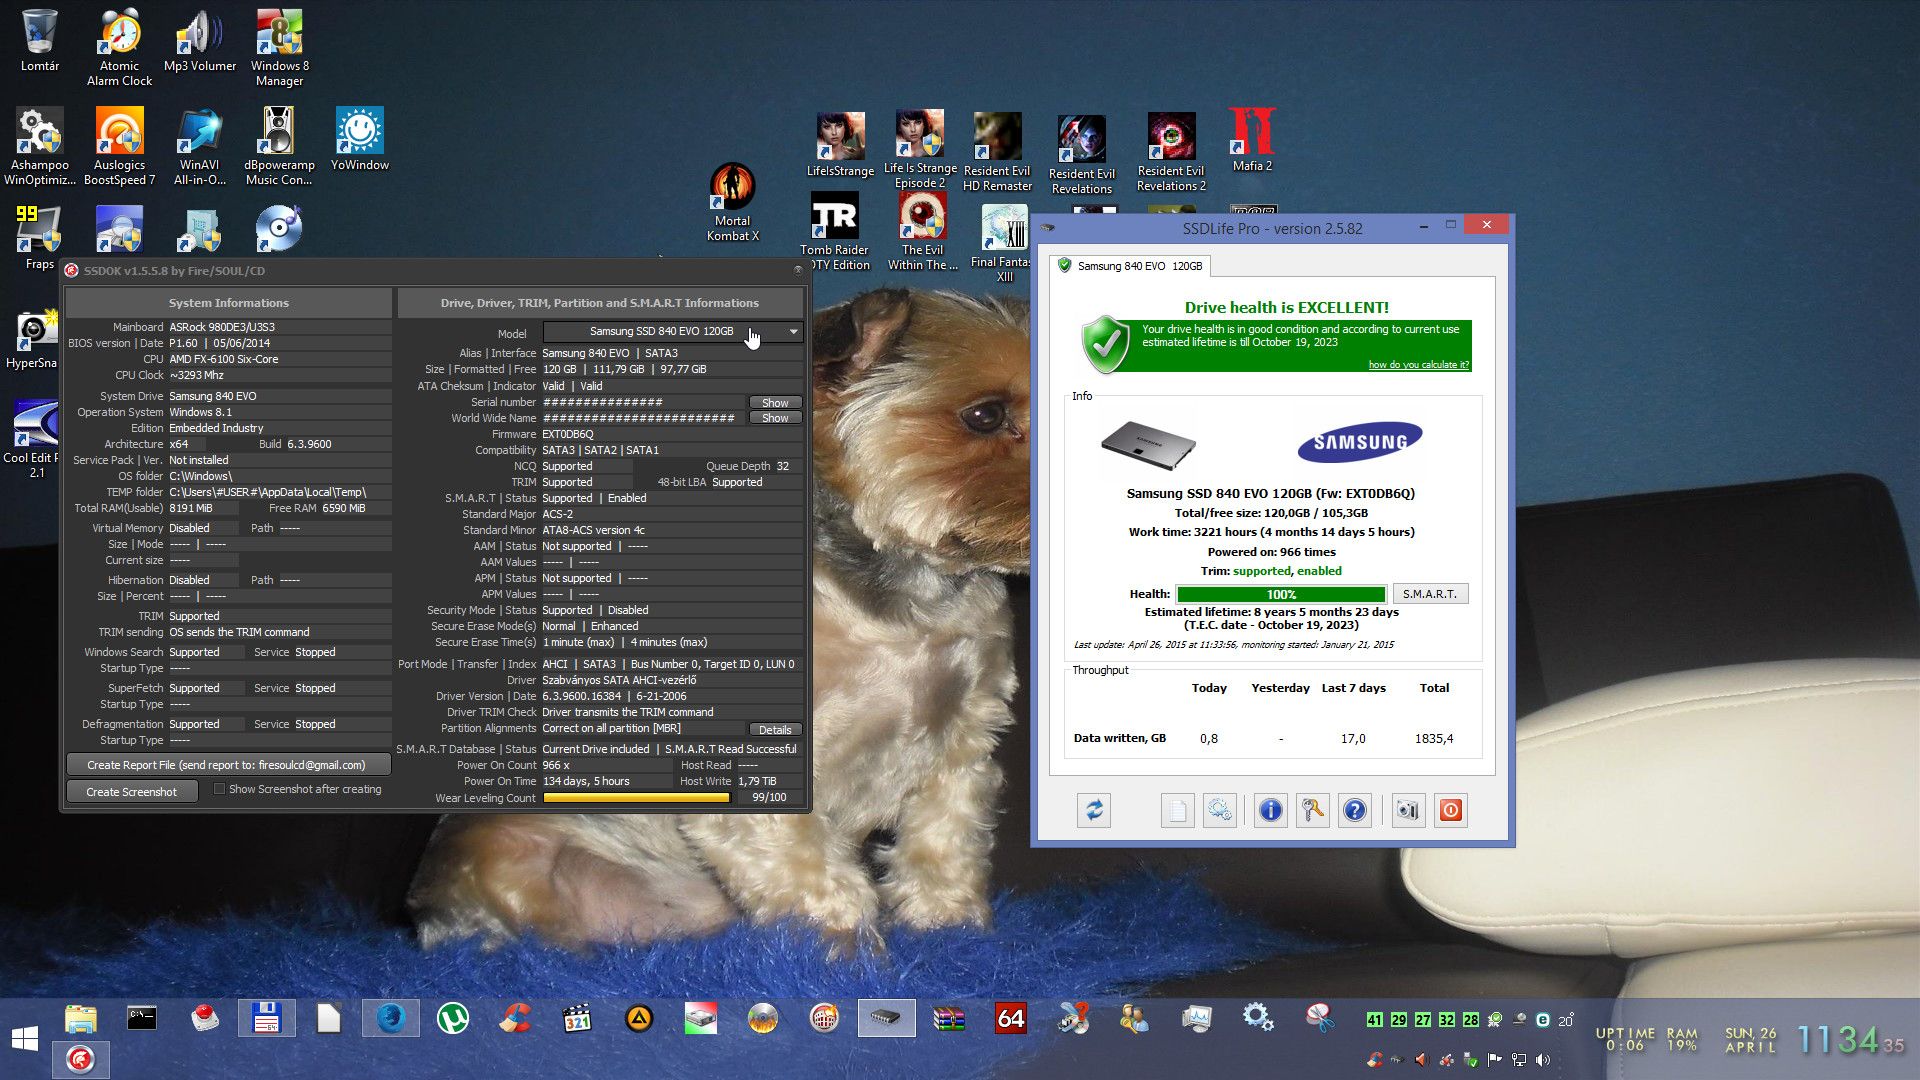Open the Atomic Alarm Clock desktop icon
This screenshot has height=1080, width=1920.
pos(119,48)
